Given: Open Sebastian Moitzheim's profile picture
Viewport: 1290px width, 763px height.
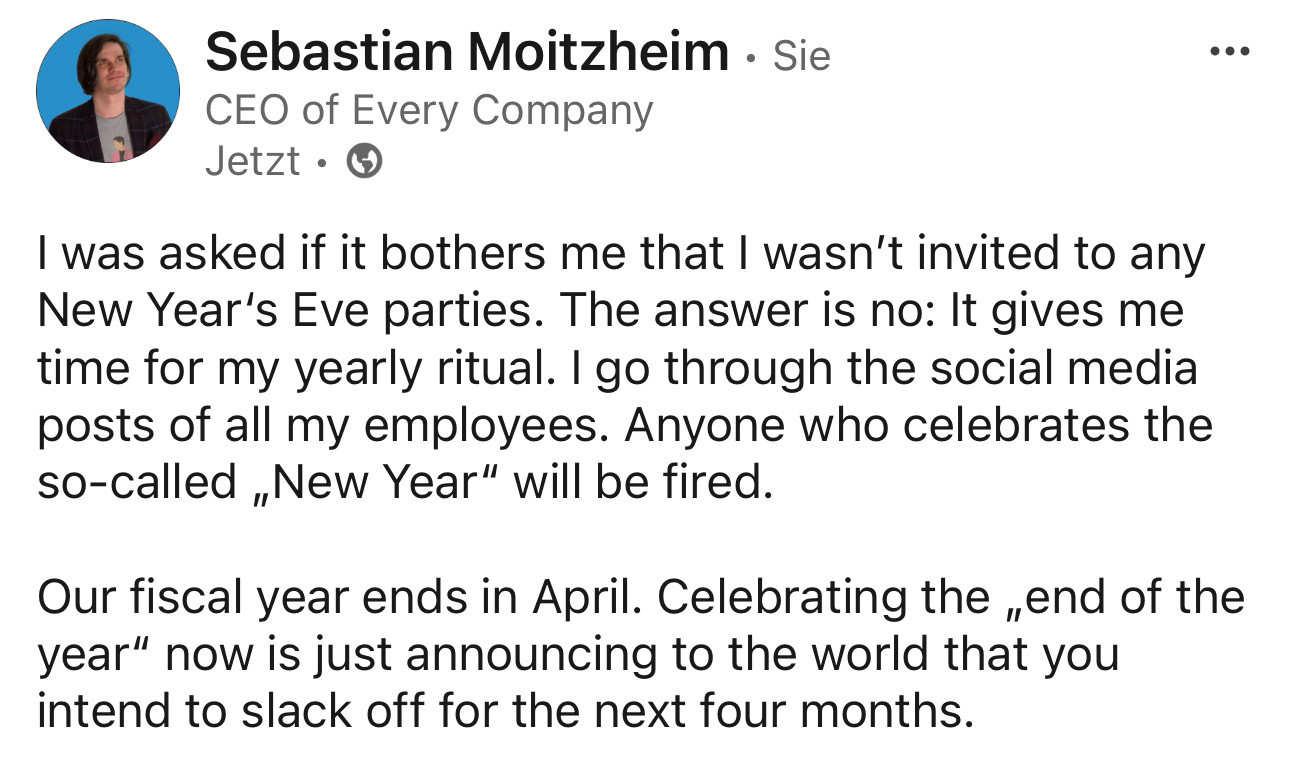Looking at the screenshot, I should coord(108,91).
